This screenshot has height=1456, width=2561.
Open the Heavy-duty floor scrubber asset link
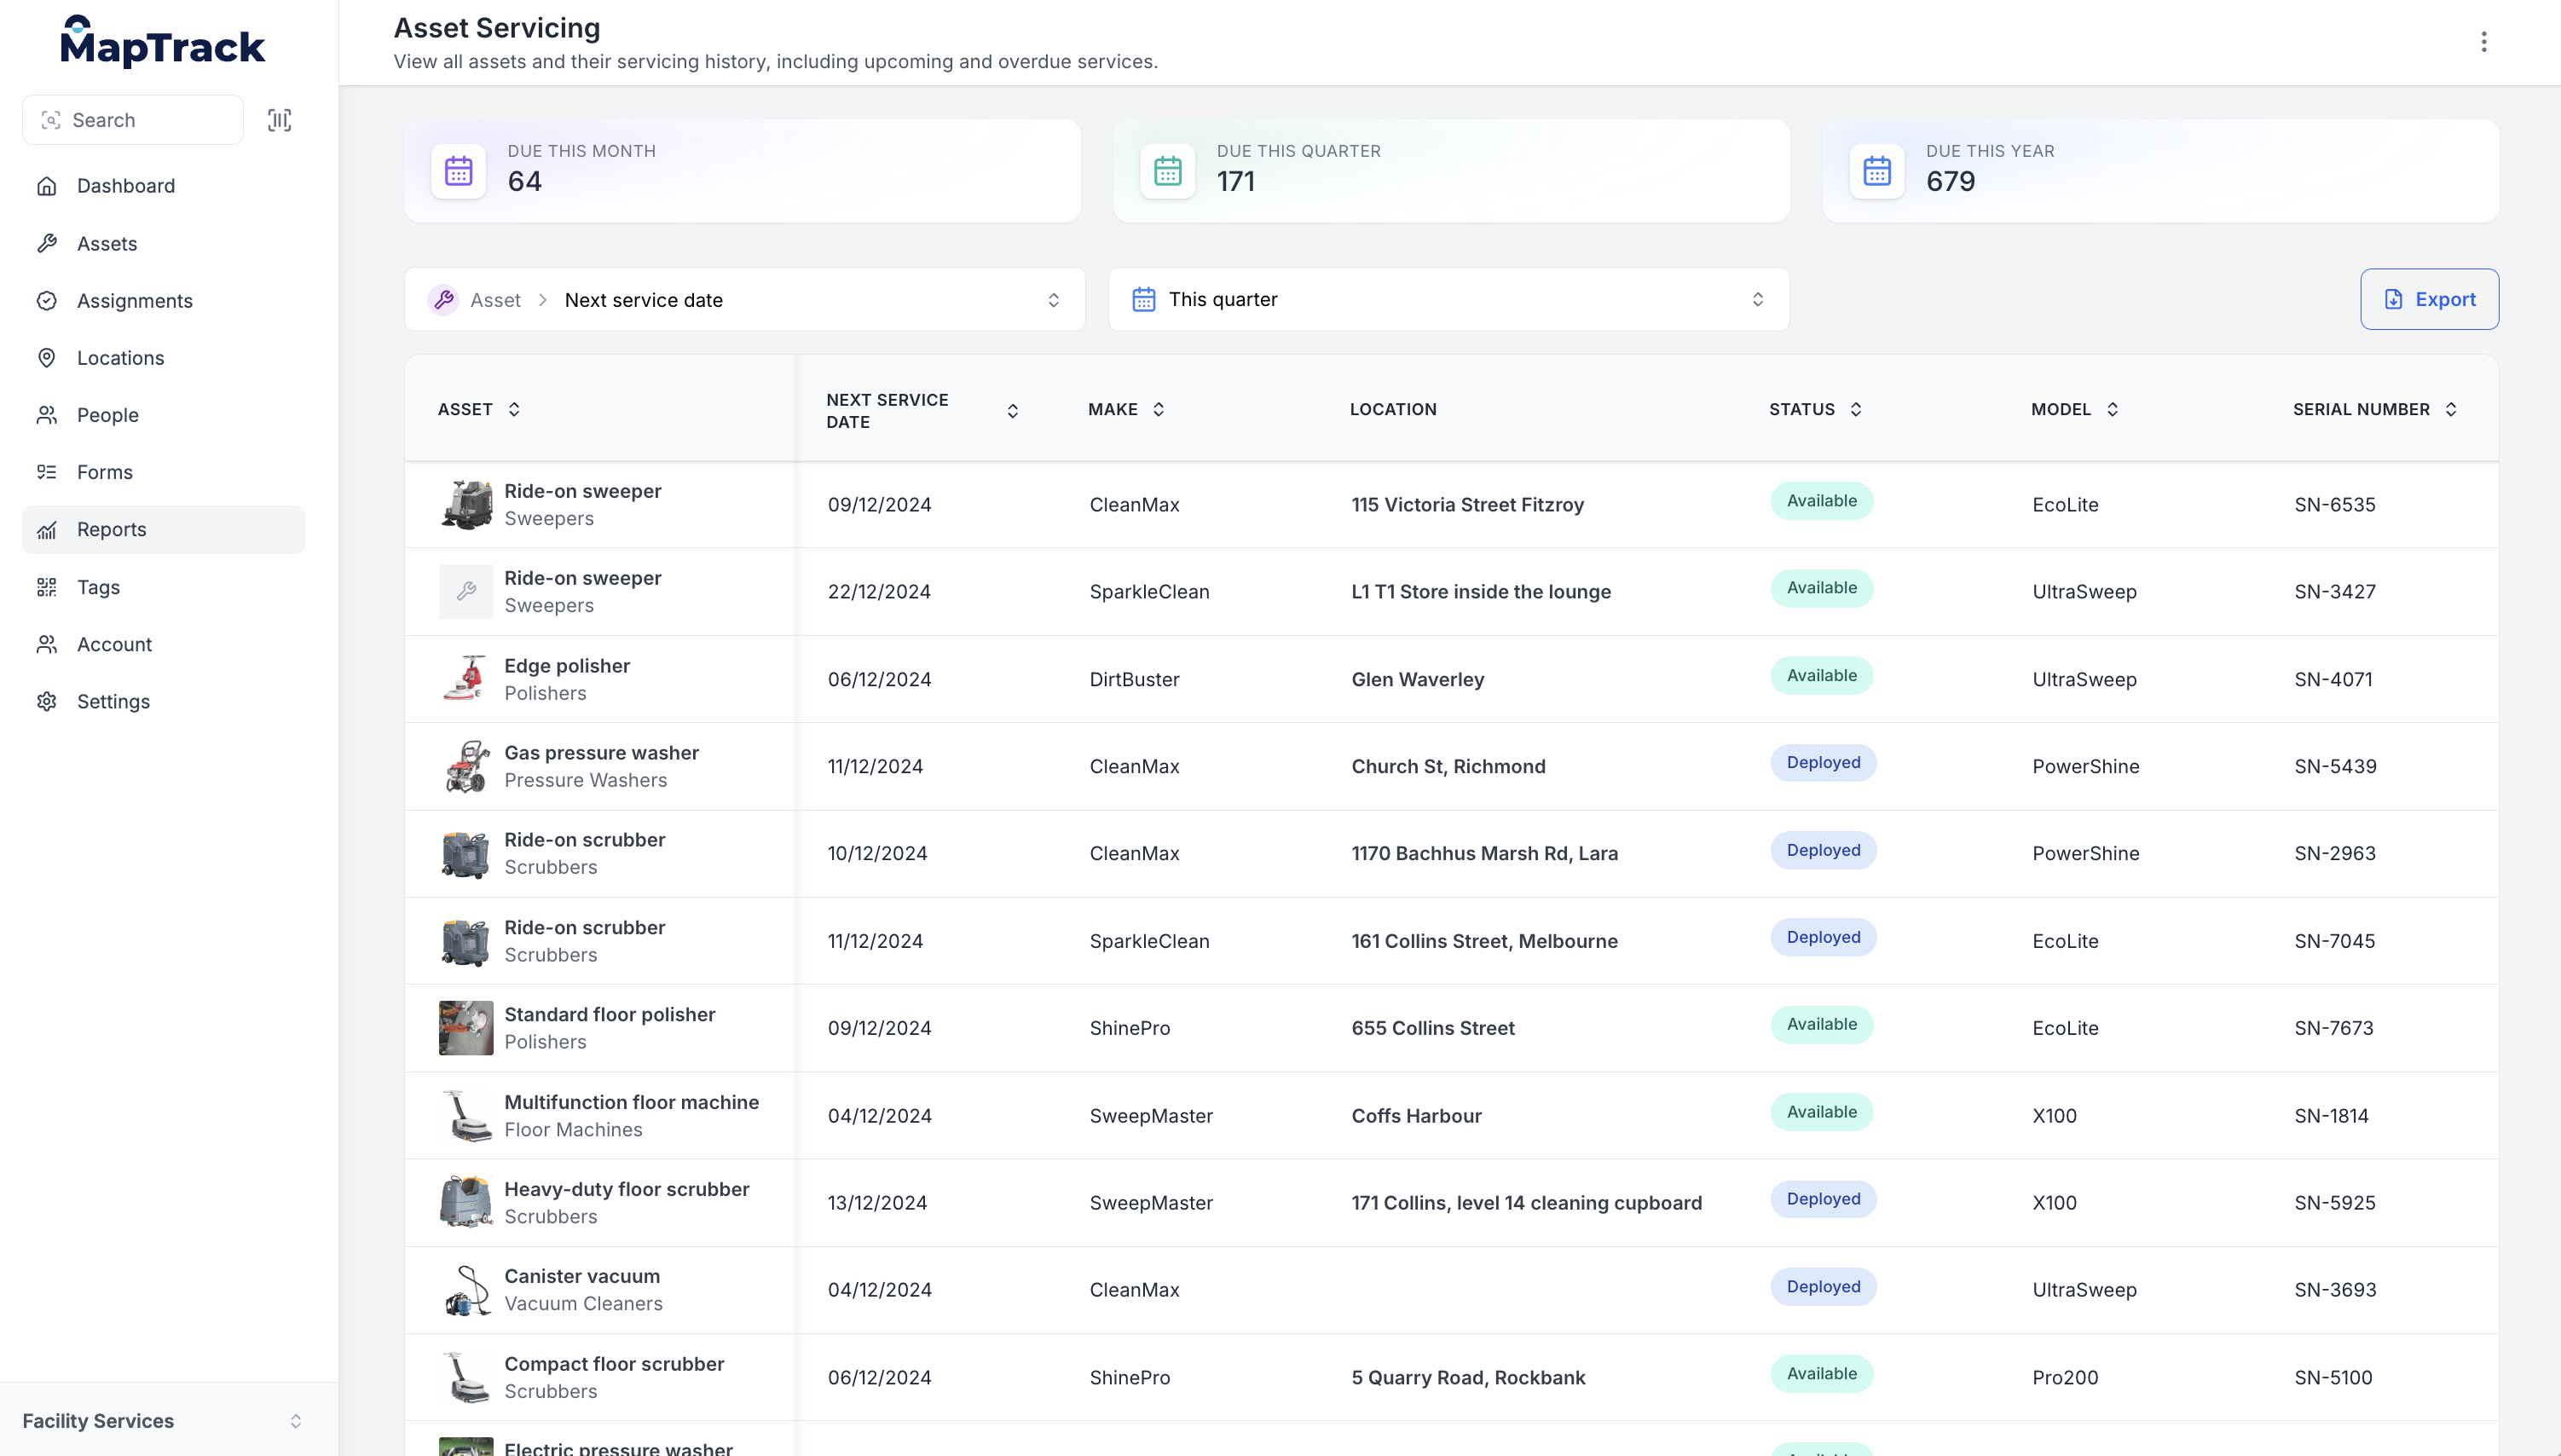point(627,1189)
